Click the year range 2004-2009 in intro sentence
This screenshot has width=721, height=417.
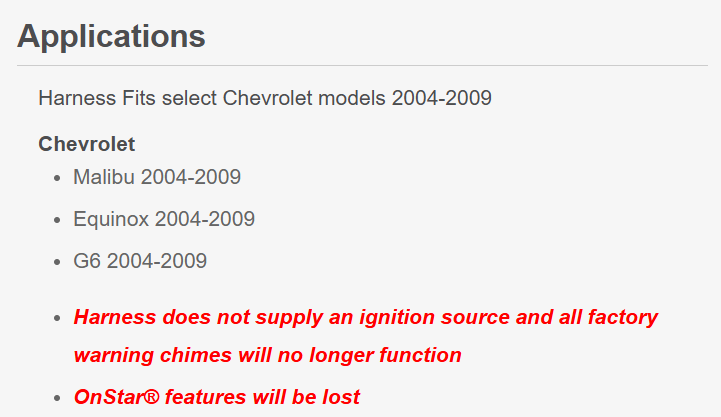[441, 98]
